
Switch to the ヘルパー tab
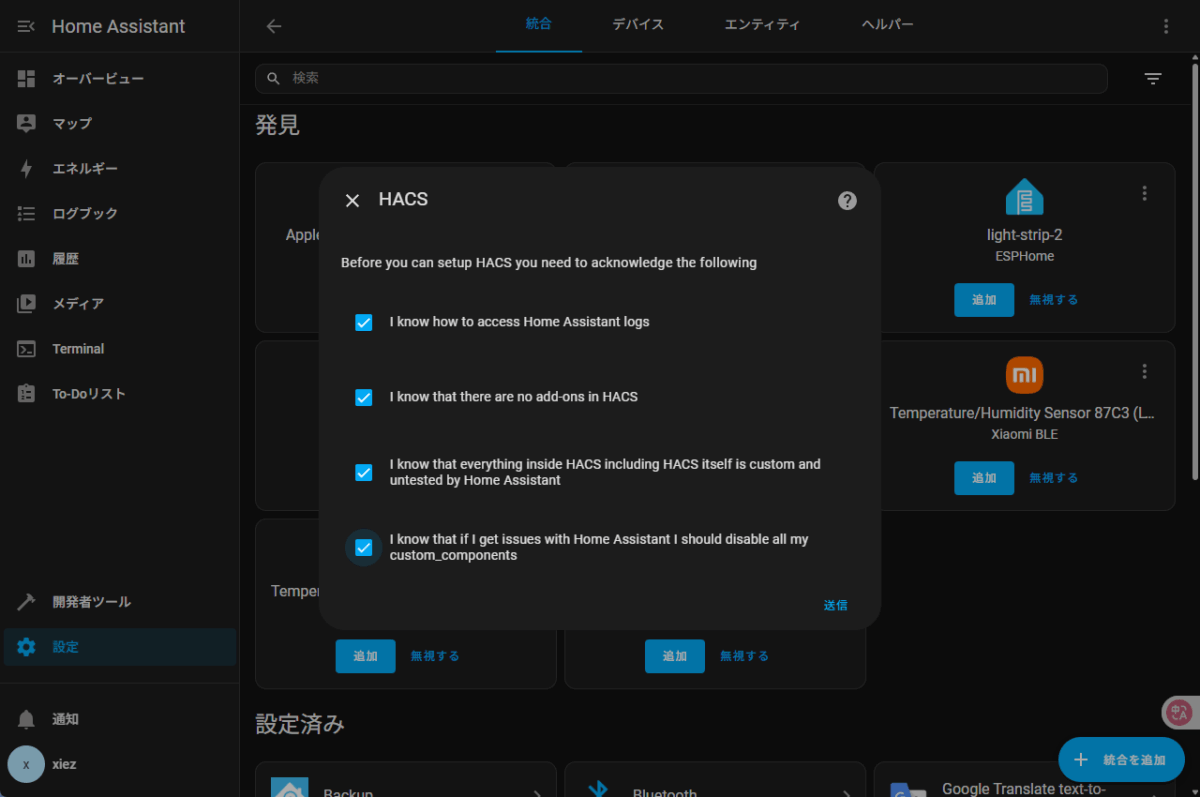point(888,25)
